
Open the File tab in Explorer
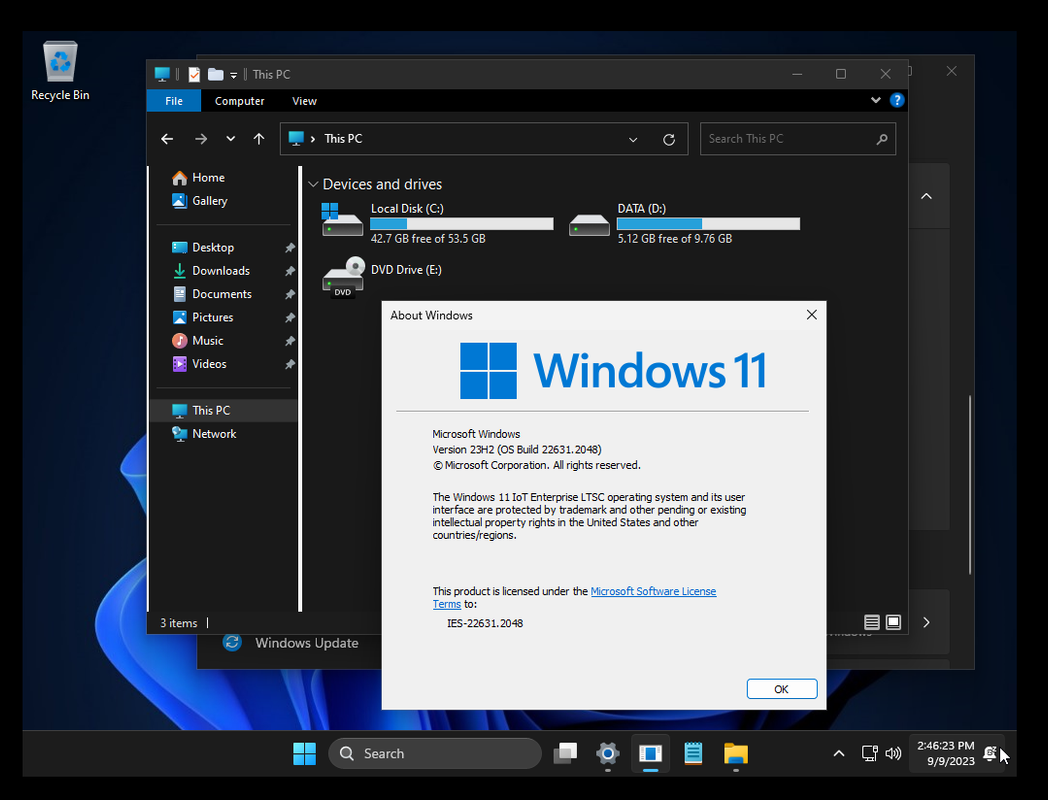click(174, 101)
